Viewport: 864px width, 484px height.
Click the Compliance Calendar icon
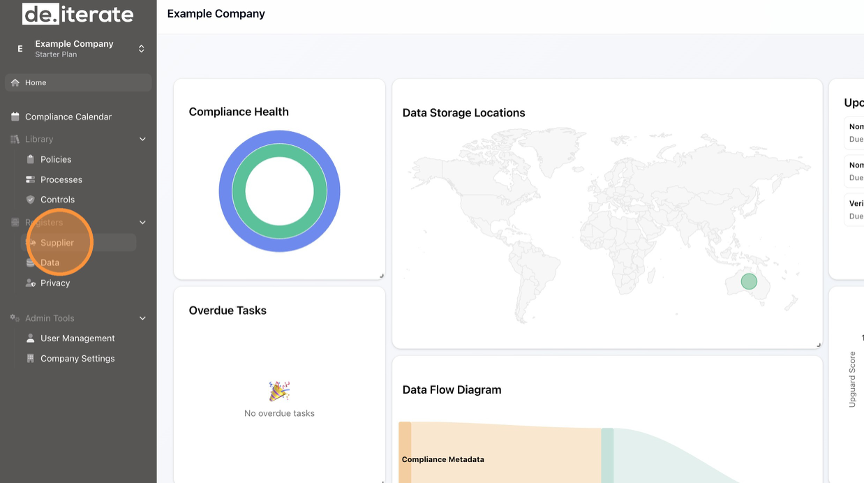15,117
